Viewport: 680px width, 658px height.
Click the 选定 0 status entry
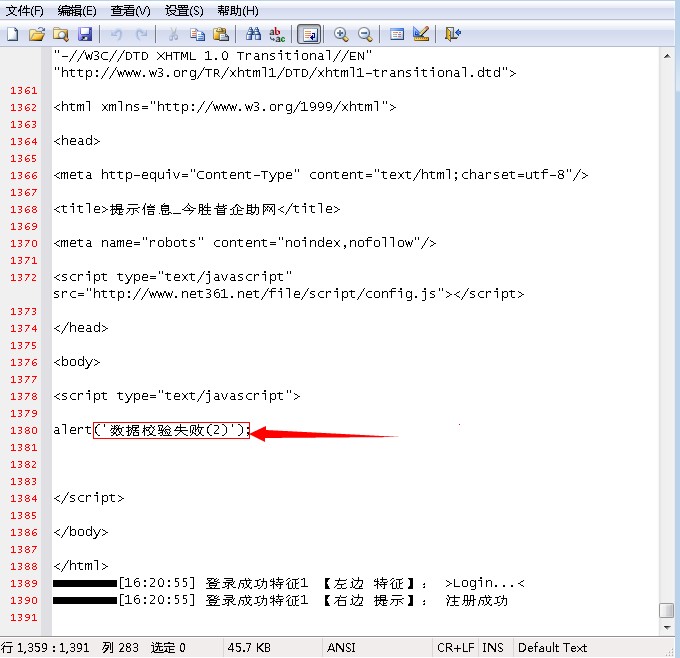tap(168, 648)
